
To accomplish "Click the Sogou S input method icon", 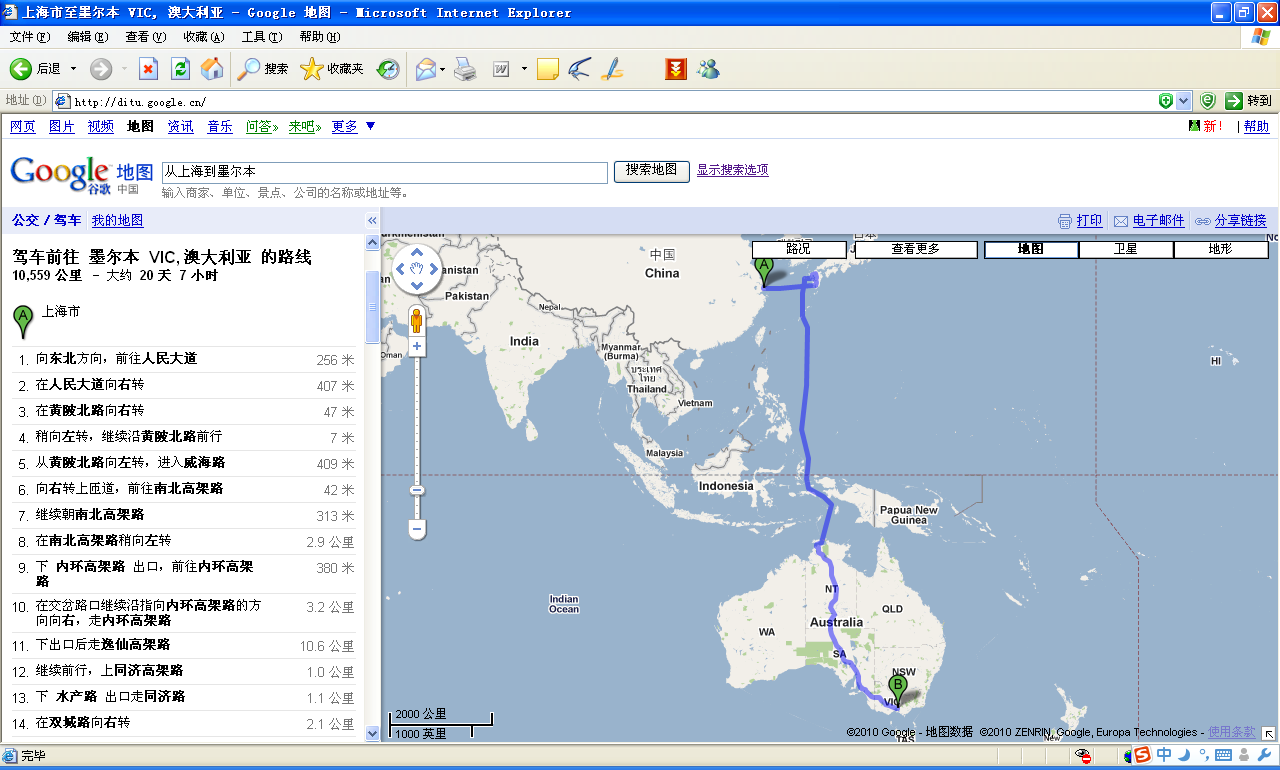I will tap(1142, 755).
